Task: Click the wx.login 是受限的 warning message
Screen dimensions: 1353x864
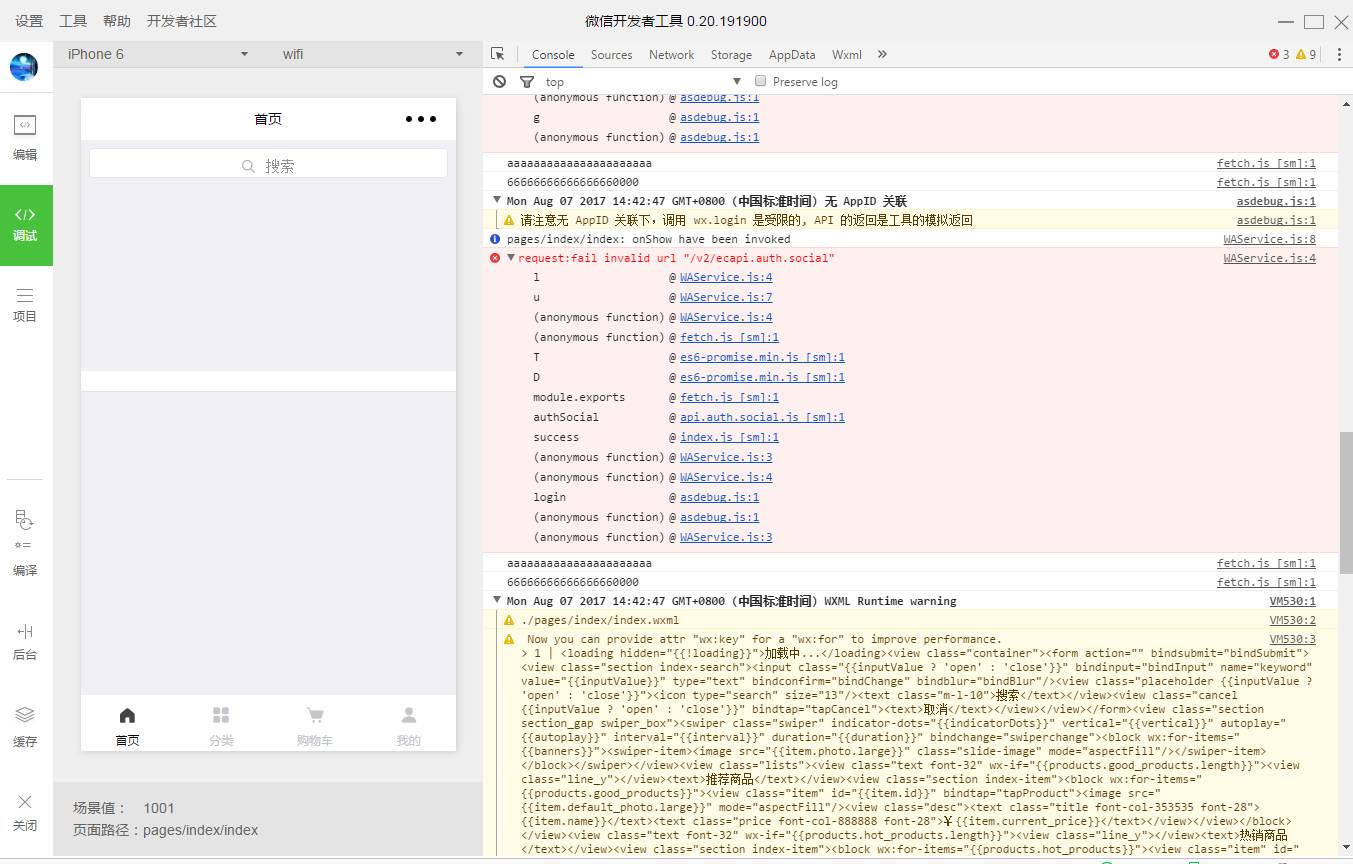Action: click(x=746, y=220)
